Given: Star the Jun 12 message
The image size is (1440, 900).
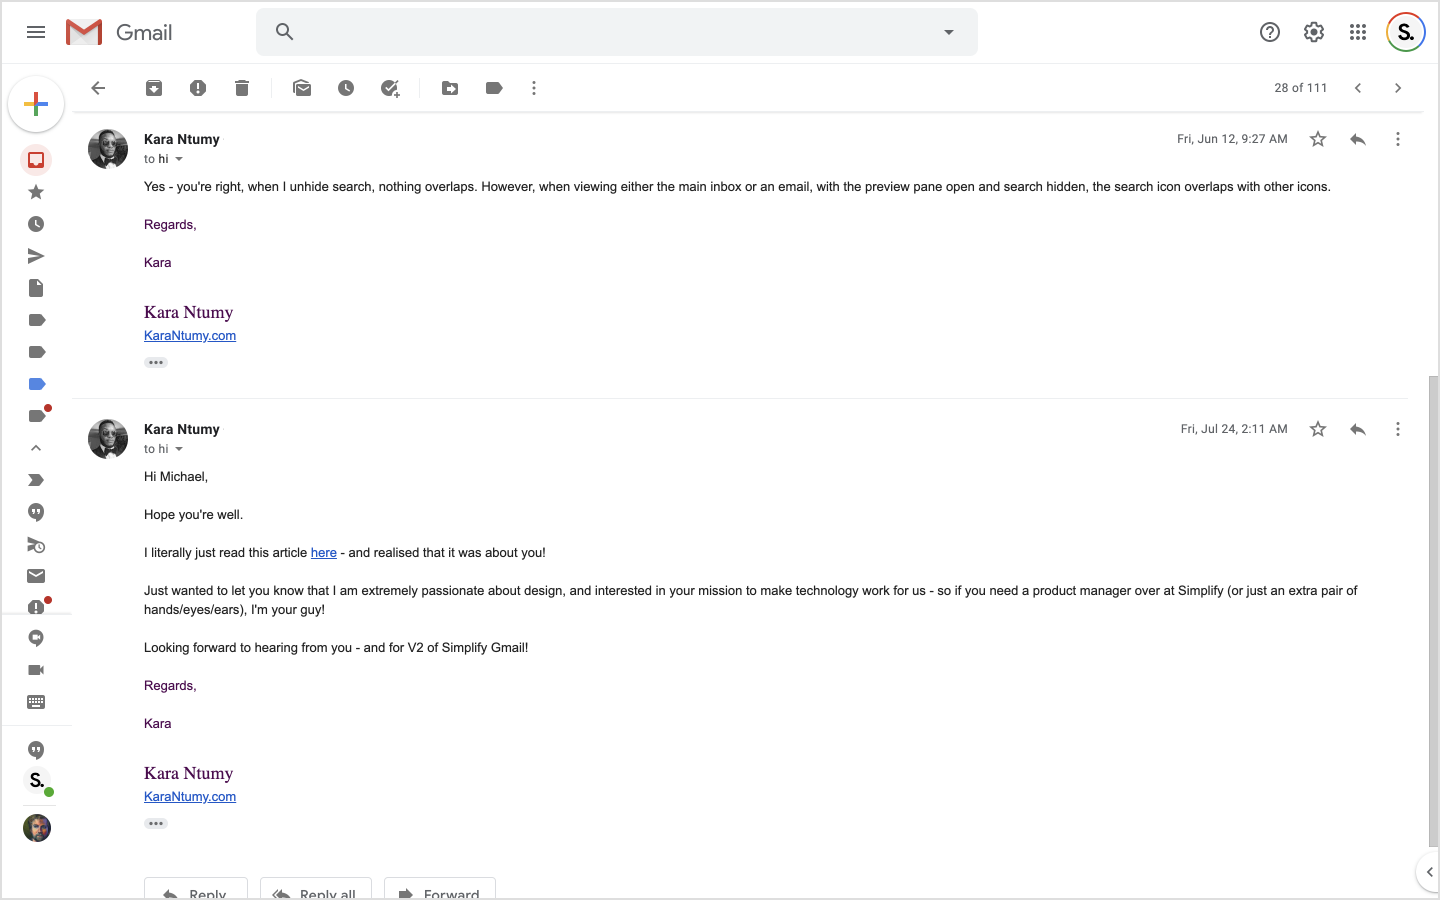Looking at the screenshot, I should pos(1318,139).
